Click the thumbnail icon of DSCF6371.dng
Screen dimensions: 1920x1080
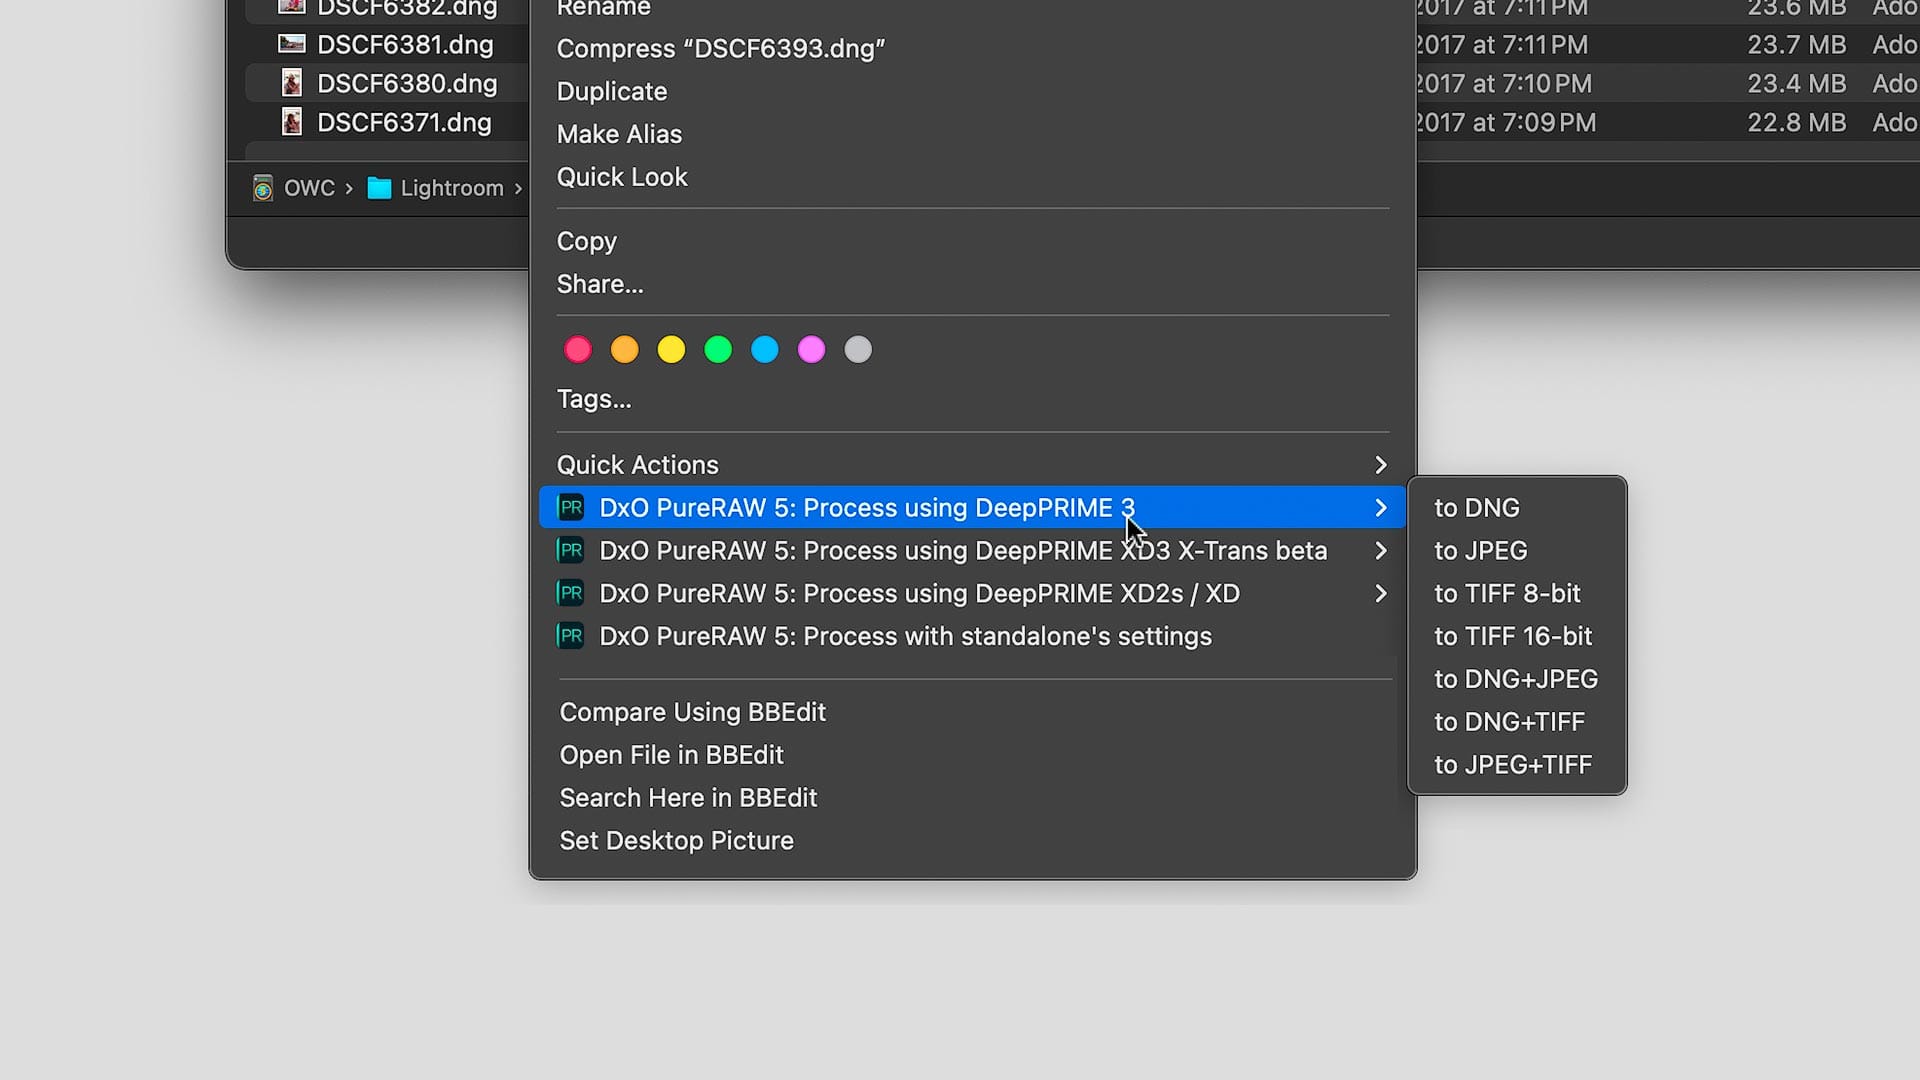292,122
